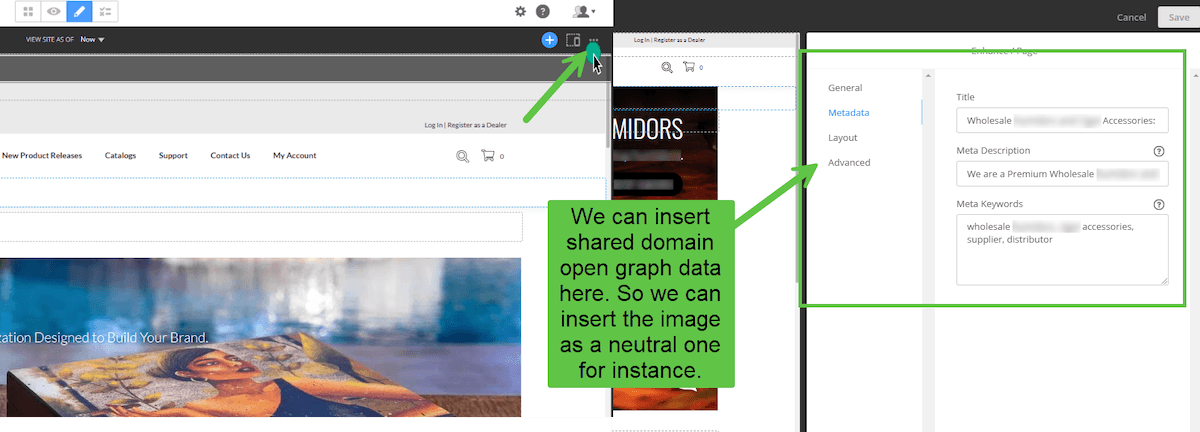Image resolution: width=1200 pixels, height=432 pixels.
Task: Click into the Meta Keywords text area
Action: click(x=1062, y=250)
